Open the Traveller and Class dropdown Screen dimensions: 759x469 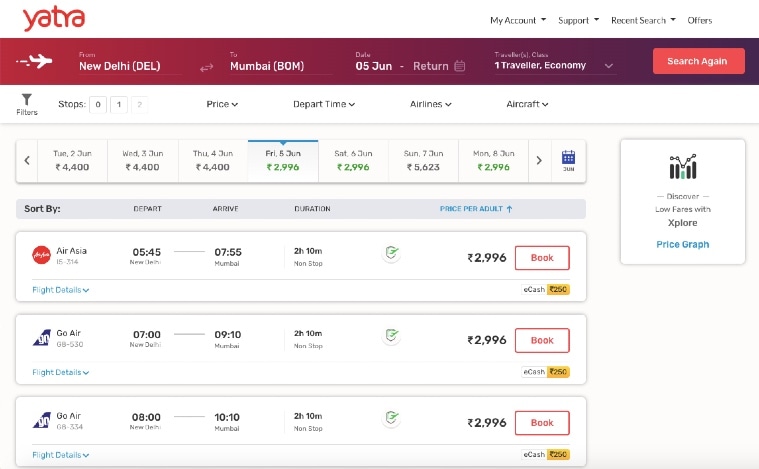click(554, 62)
